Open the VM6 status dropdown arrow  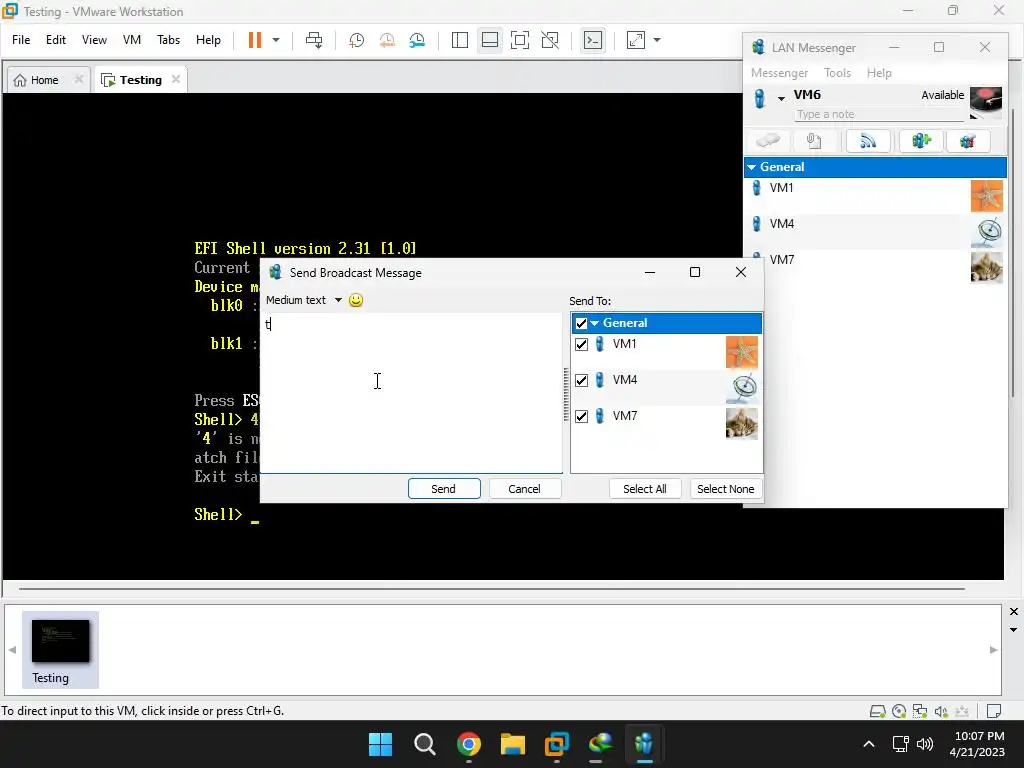(x=781, y=99)
